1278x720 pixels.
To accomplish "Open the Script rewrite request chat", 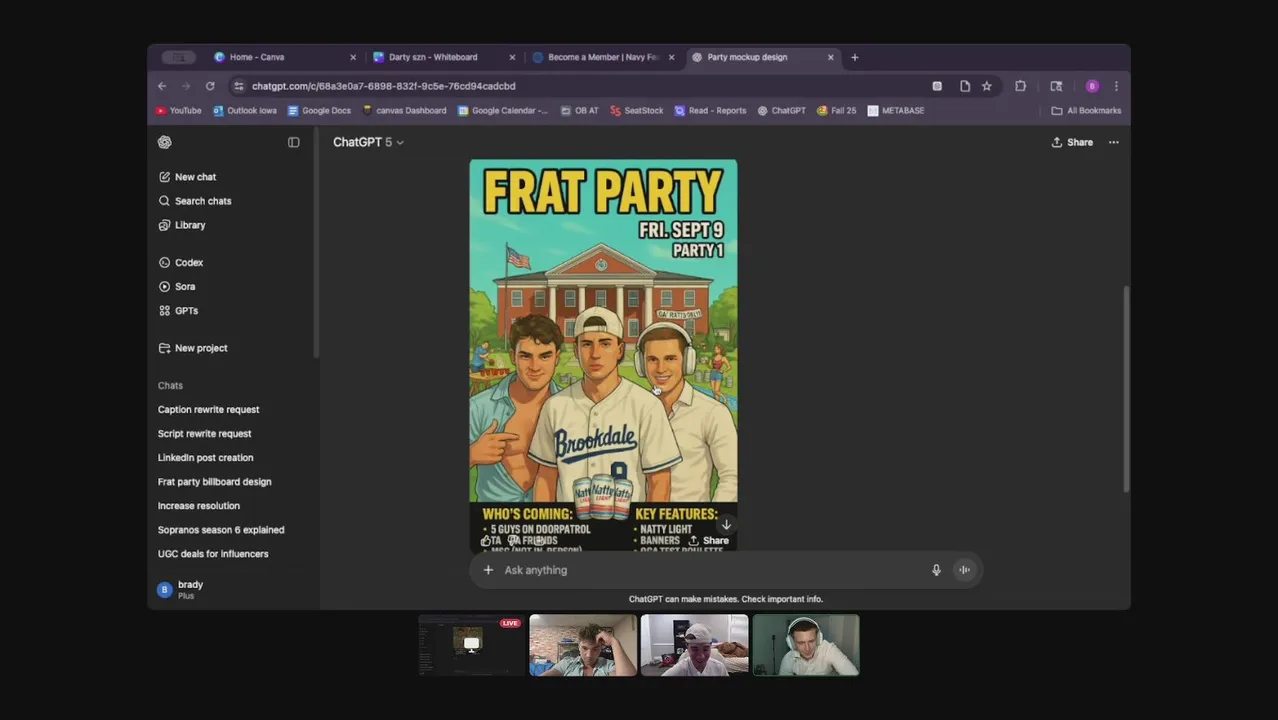I will pyautogui.click(x=204, y=433).
